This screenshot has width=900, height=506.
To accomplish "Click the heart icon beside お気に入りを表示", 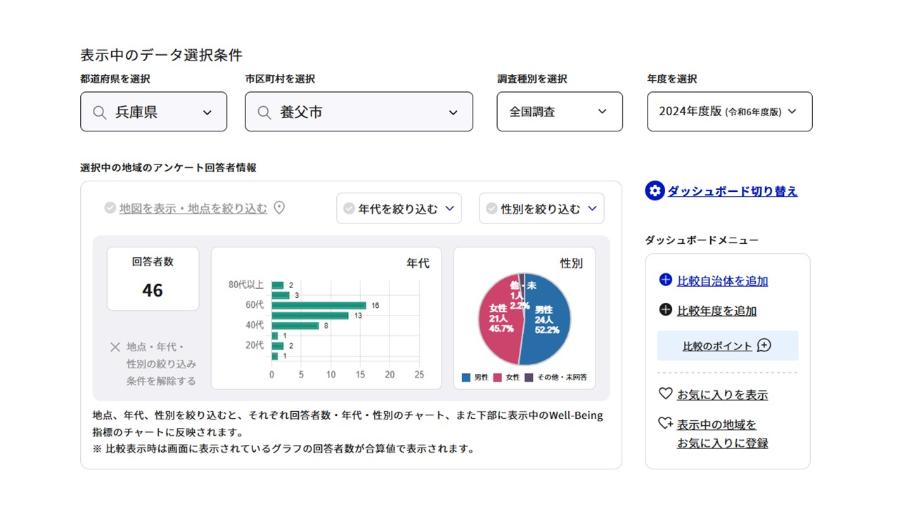I will click(x=666, y=394).
